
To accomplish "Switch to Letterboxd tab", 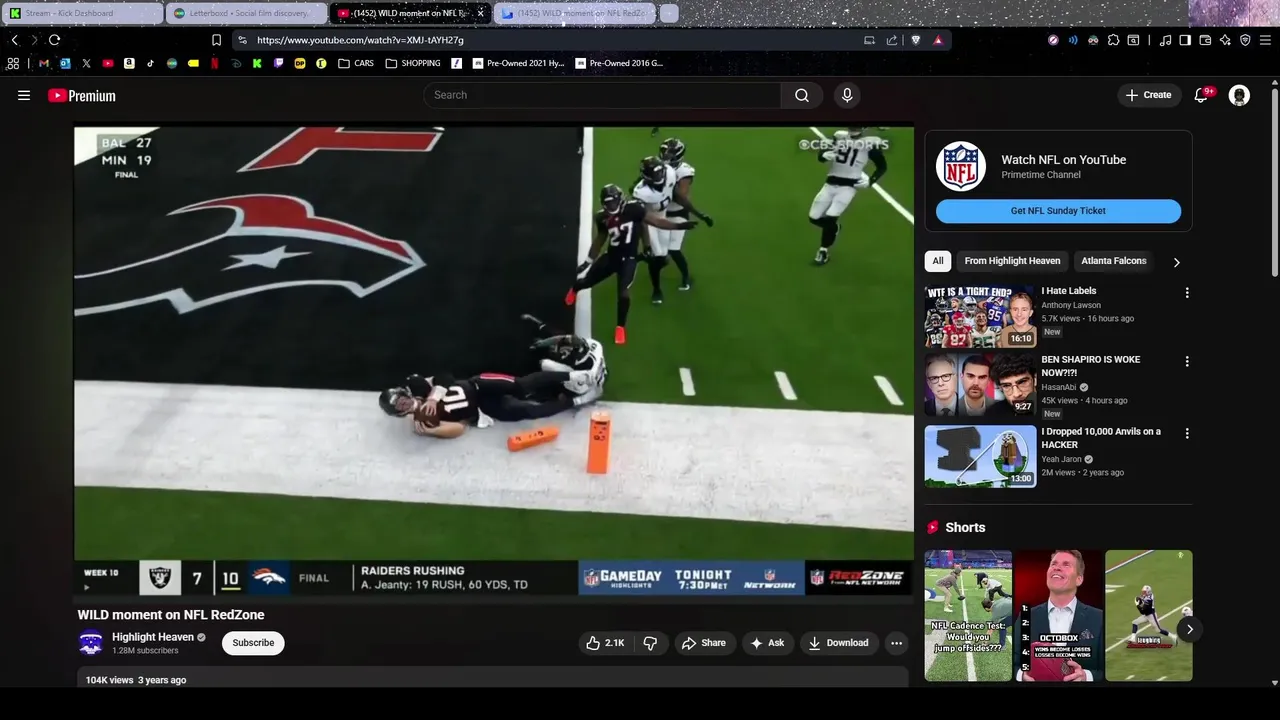I will [x=246, y=13].
